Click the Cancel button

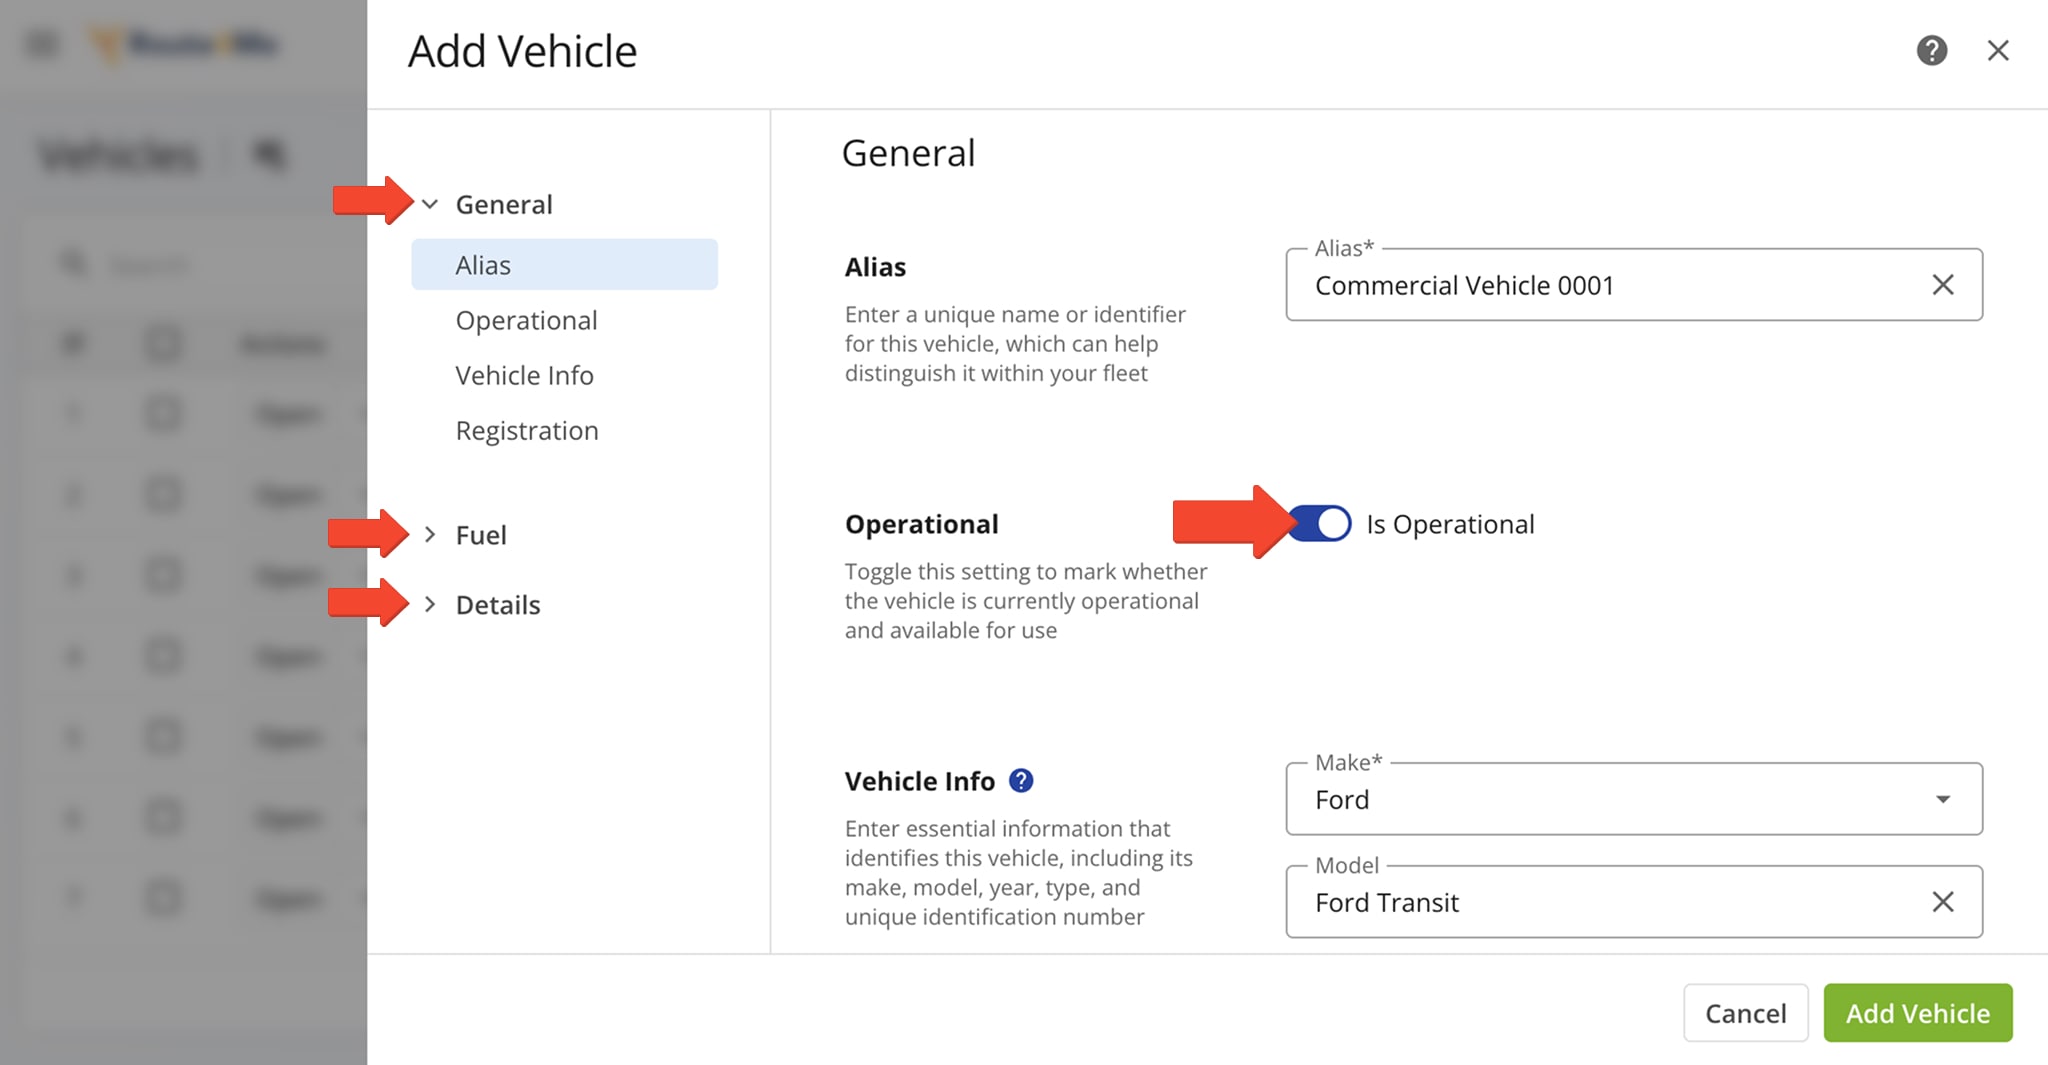[1745, 1013]
